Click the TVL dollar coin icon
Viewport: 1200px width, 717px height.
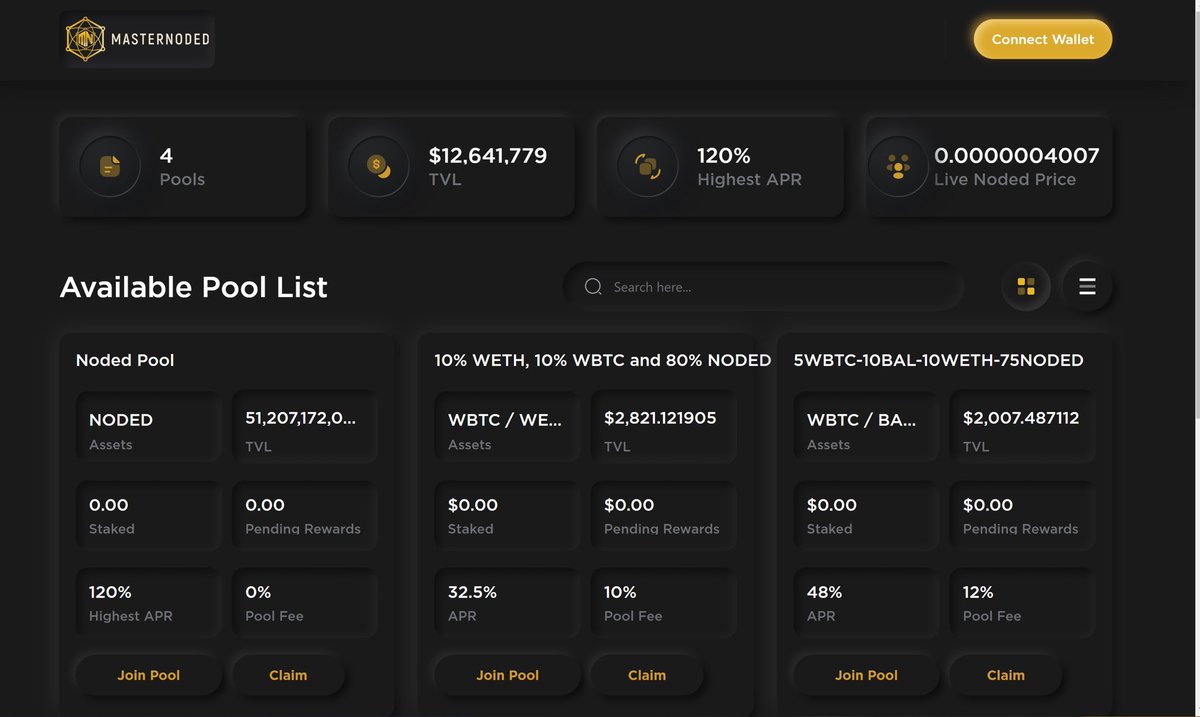378,166
